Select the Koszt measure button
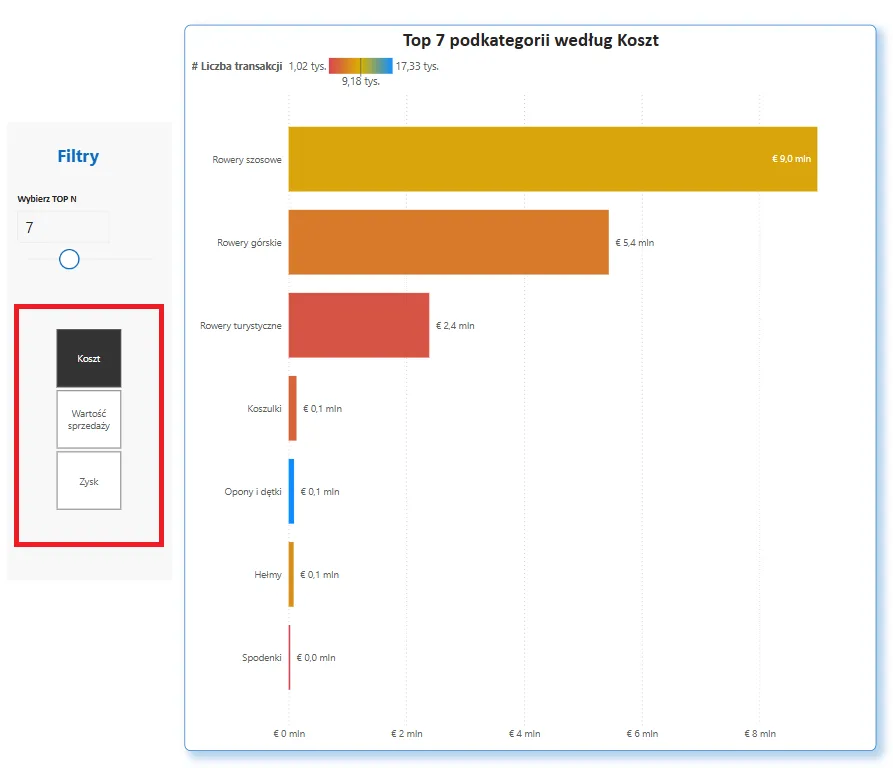The width and height of the screenshot is (893, 768). tap(89, 358)
